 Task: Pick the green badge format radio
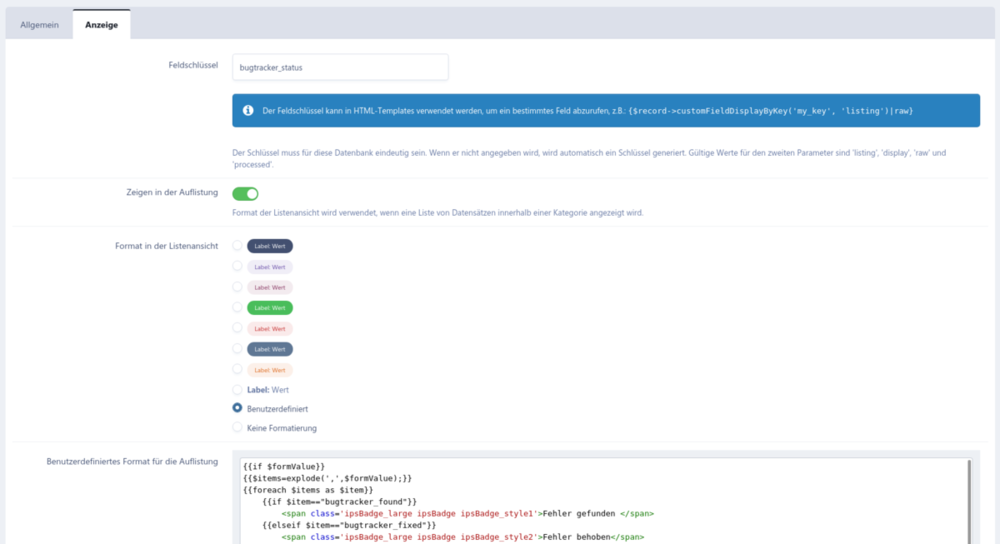237,307
